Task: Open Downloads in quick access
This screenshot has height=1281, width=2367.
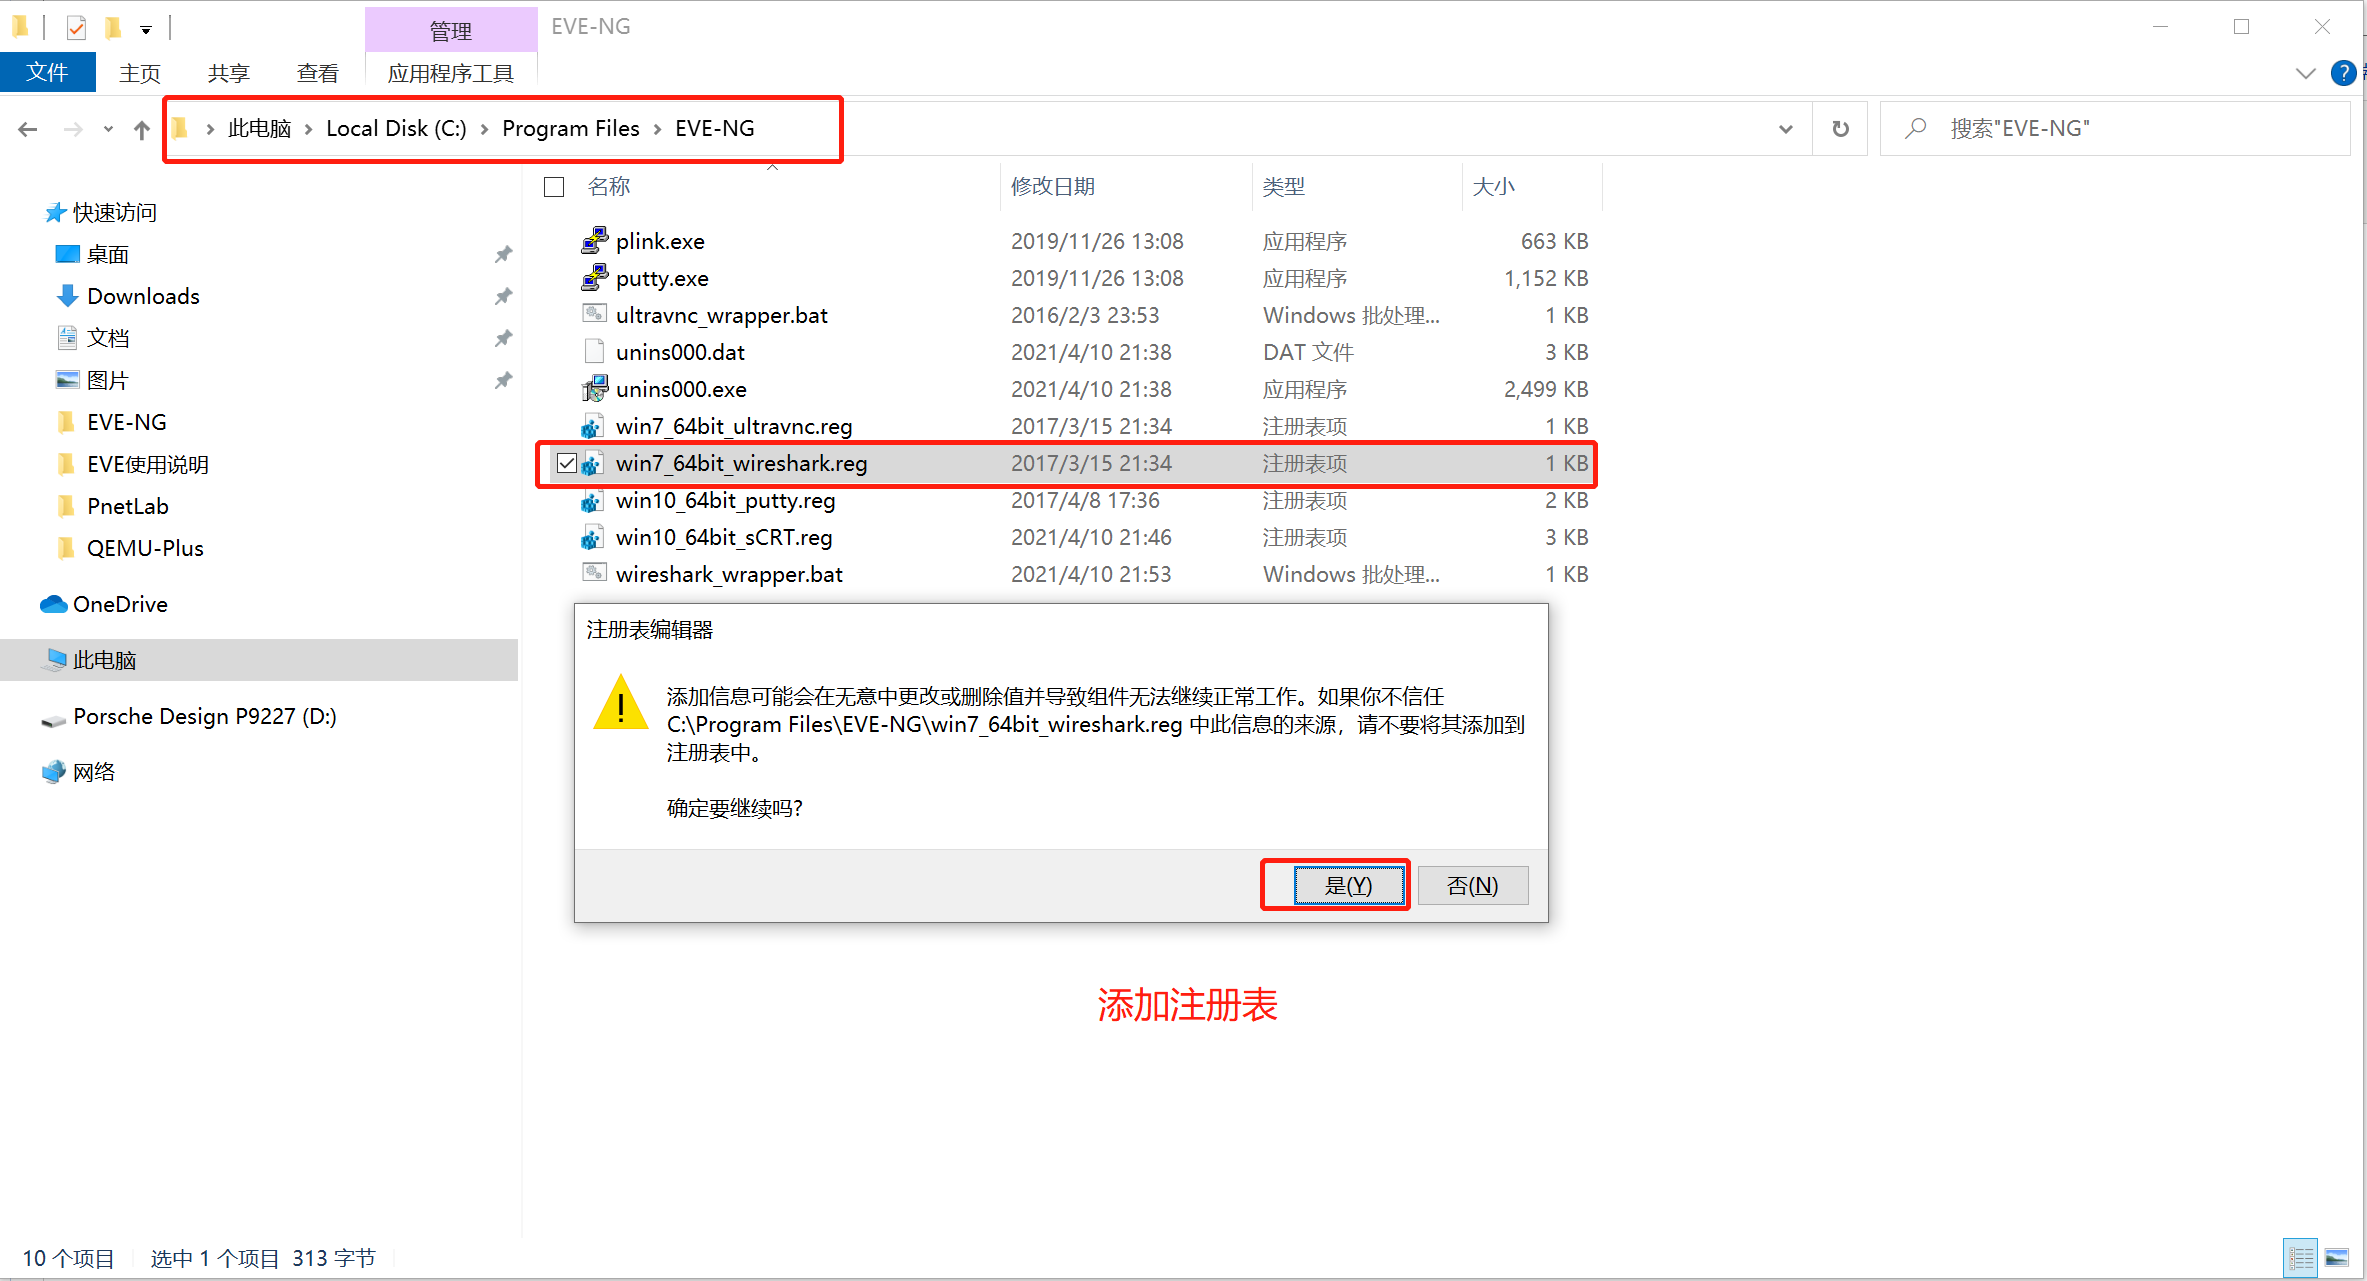Action: click(x=143, y=296)
